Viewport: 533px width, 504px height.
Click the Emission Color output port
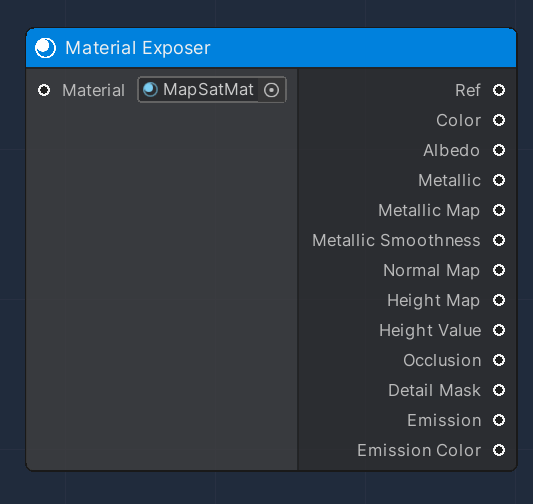pos(499,450)
